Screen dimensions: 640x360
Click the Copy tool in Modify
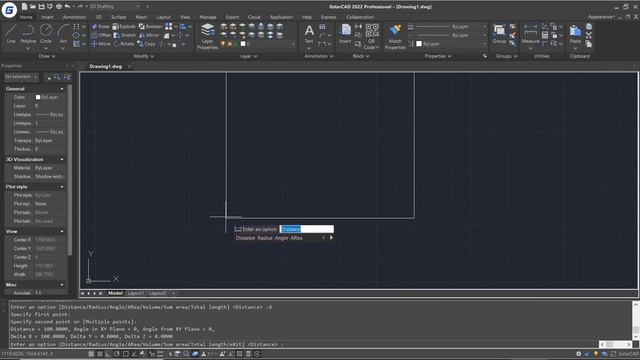coord(147,44)
